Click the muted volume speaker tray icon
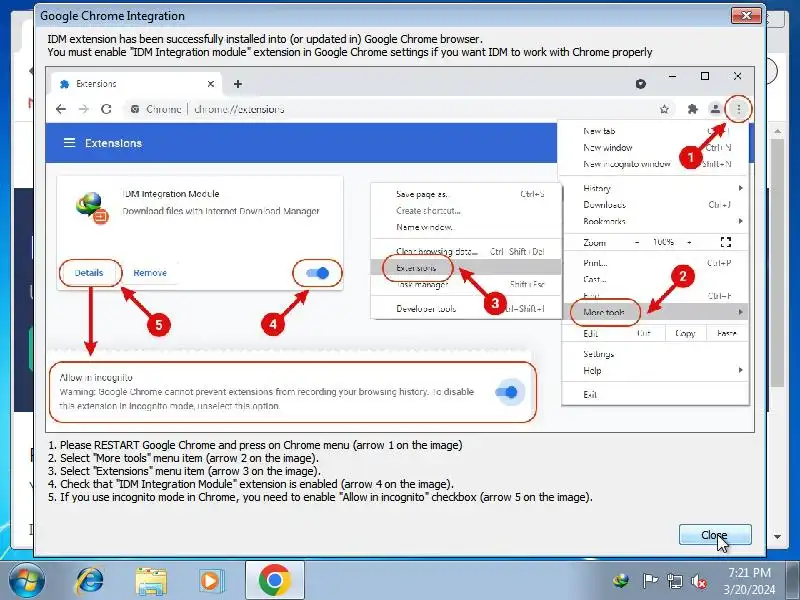The height and width of the screenshot is (600, 800). point(698,581)
